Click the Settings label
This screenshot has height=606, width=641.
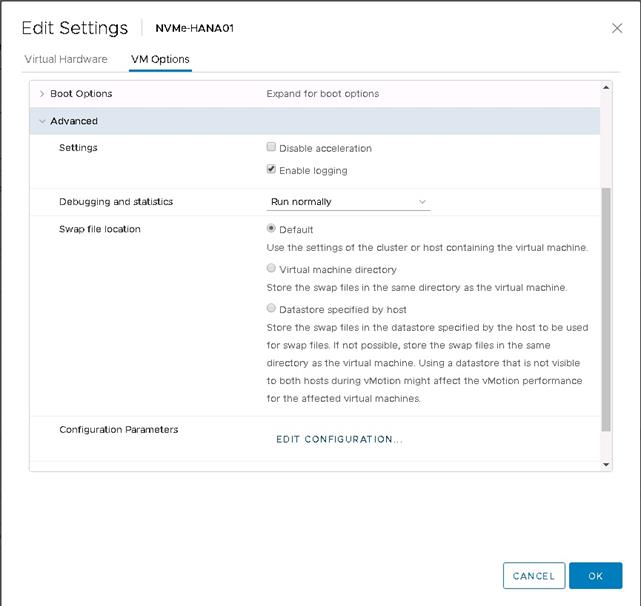point(78,148)
